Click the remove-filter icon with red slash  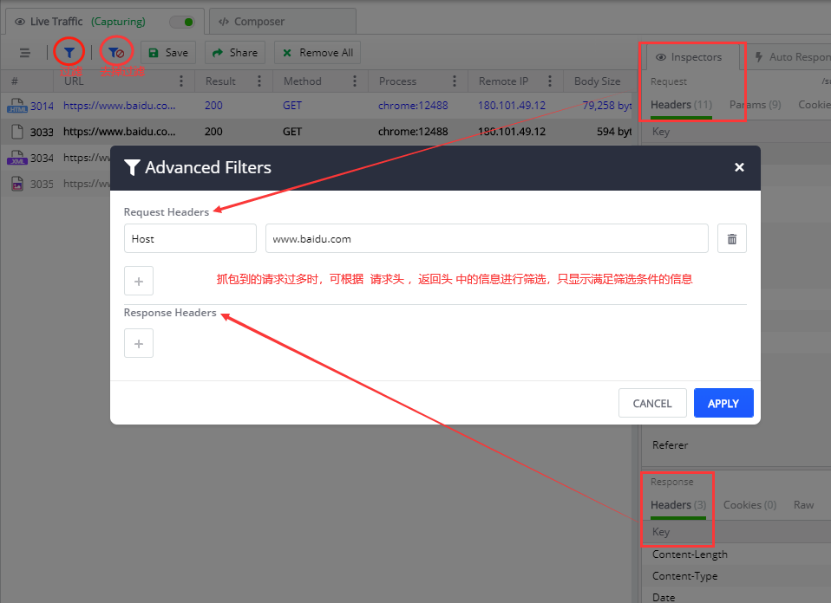[x=117, y=52]
